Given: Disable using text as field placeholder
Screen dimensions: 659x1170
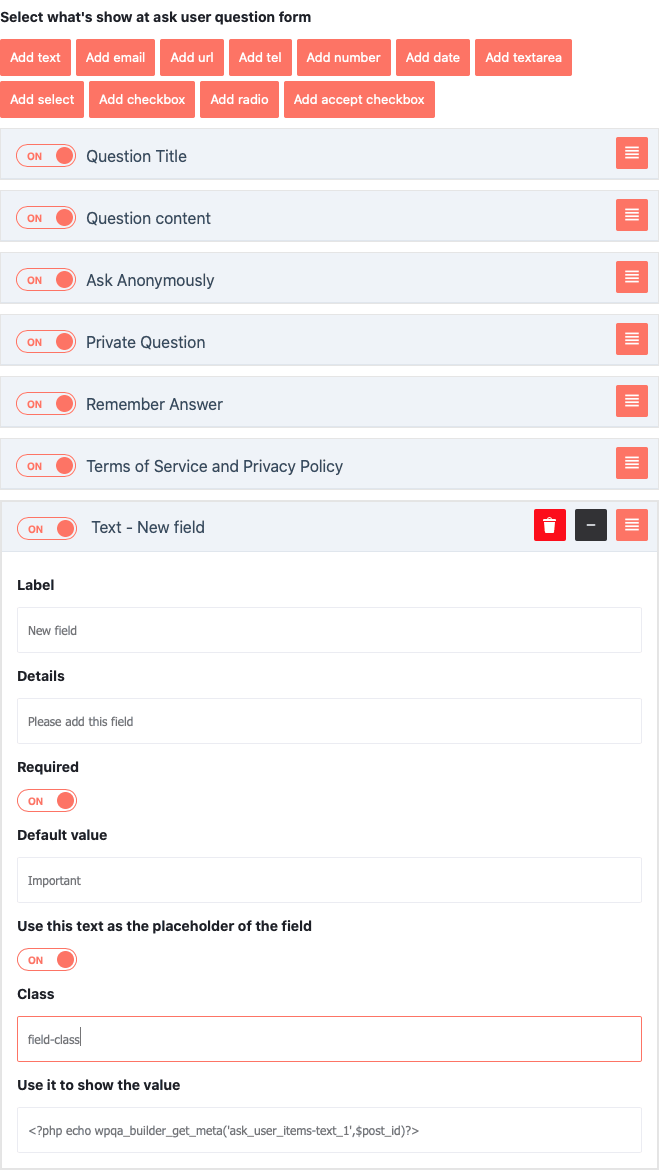Looking at the screenshot, I should click(x=46, y=959).
